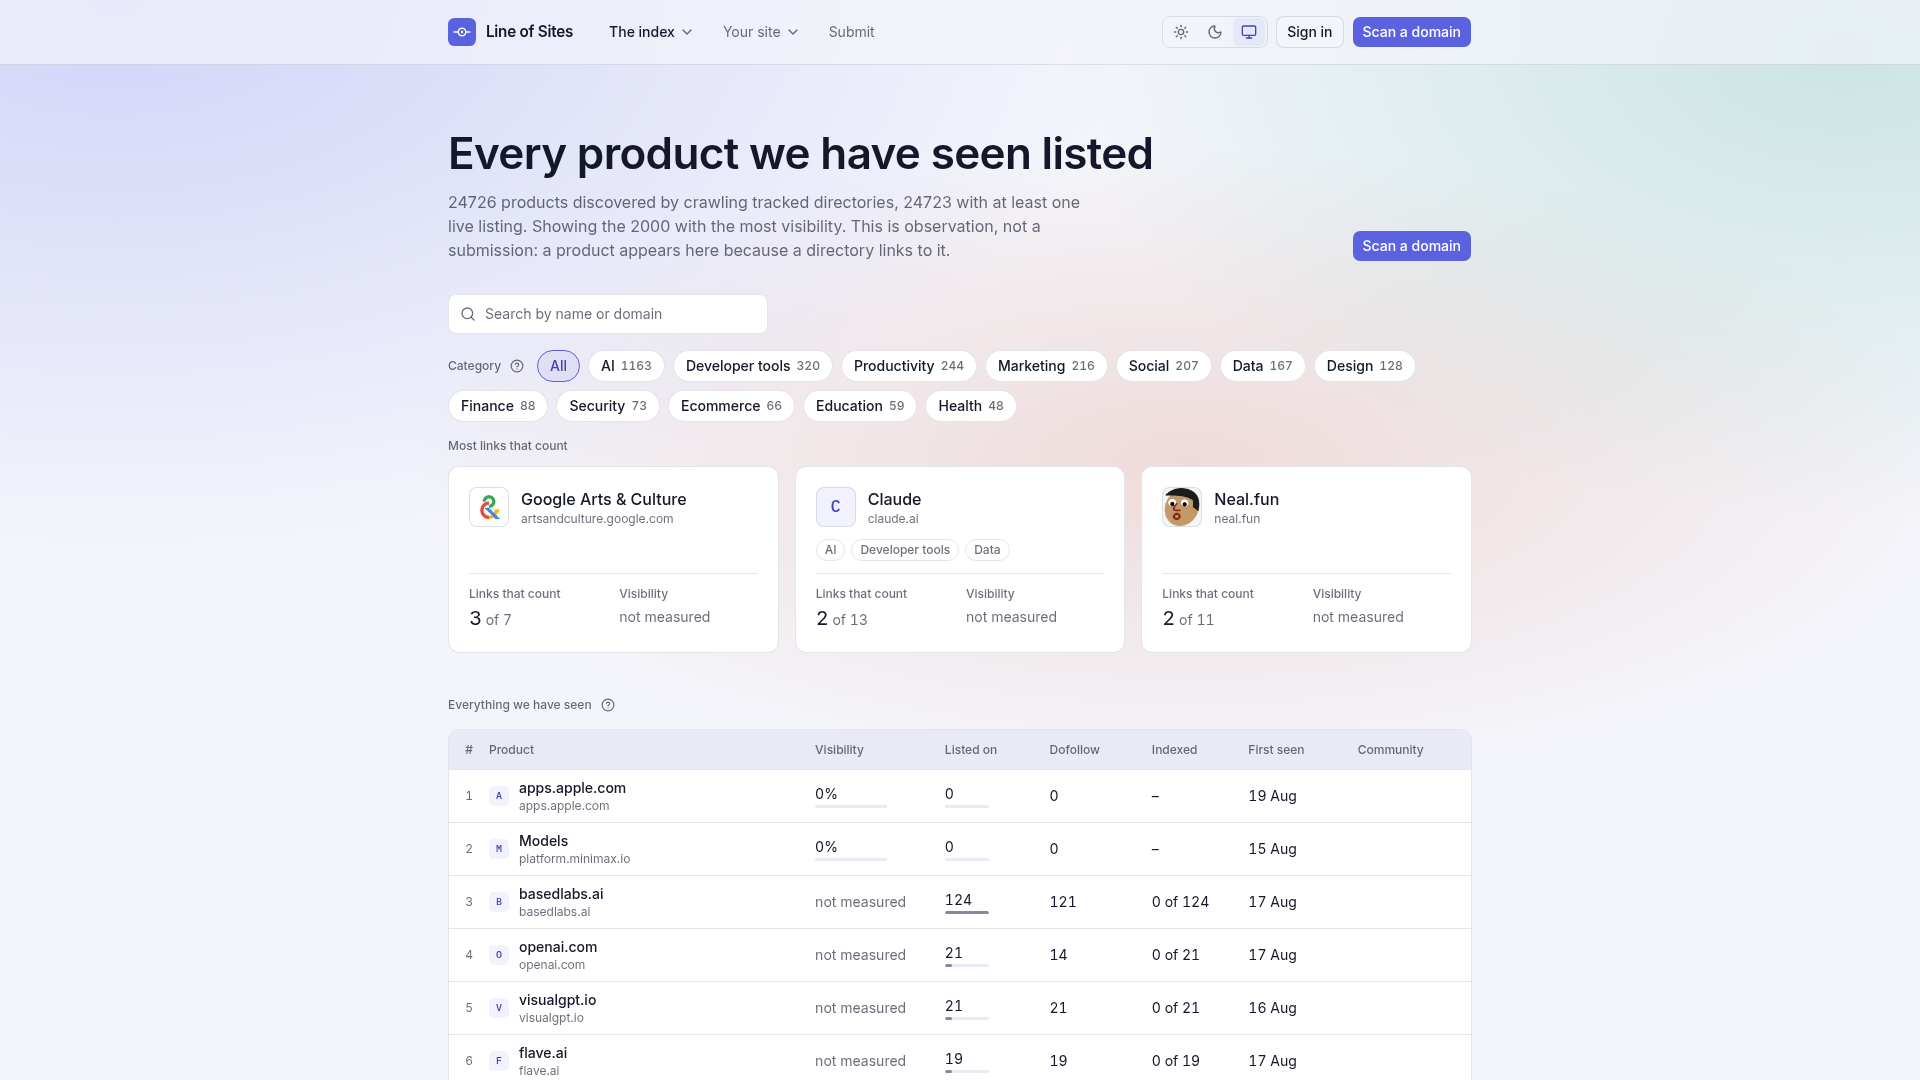Click '2 of 13' links that count
Image resolution: width=1920 pixels, height=1080 pixels.
[842, 619]
